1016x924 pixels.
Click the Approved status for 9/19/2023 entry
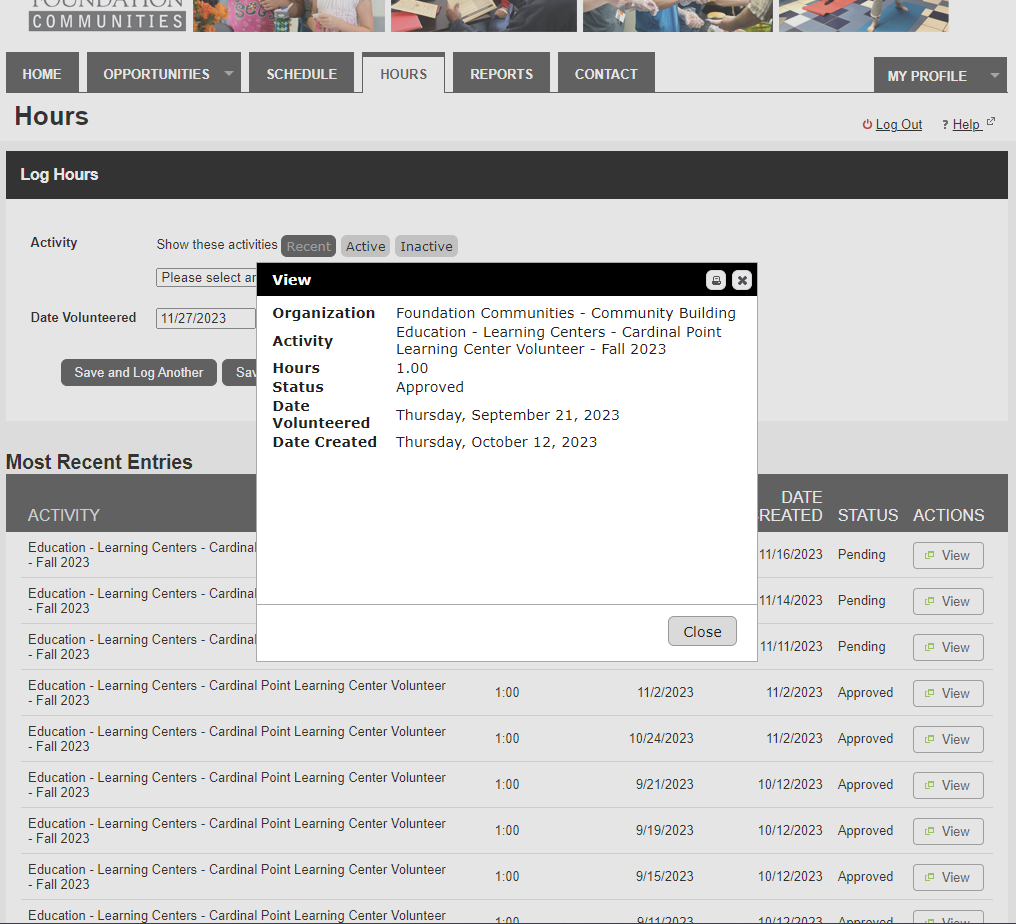[865, 831]
